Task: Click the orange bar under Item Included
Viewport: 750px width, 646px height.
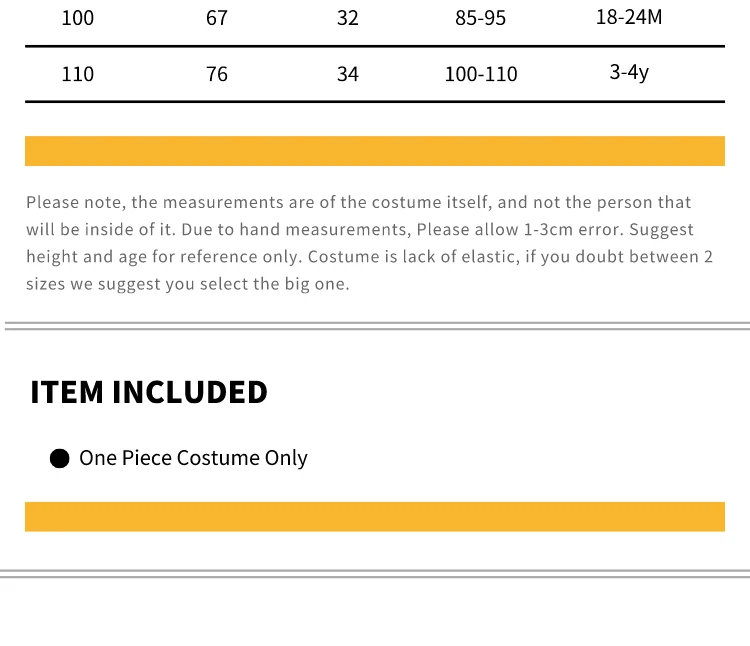Action: (375, 517)
